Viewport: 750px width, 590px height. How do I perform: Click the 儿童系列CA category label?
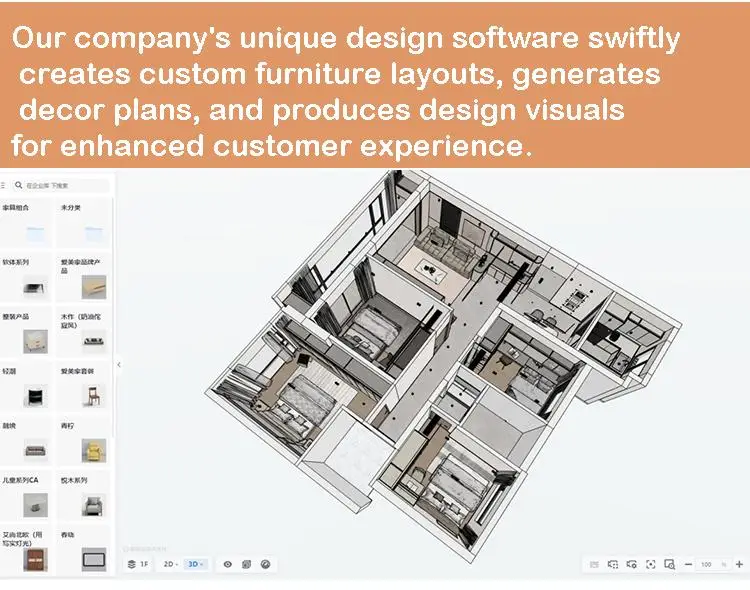pyautogui.click(x=20, y=480)
